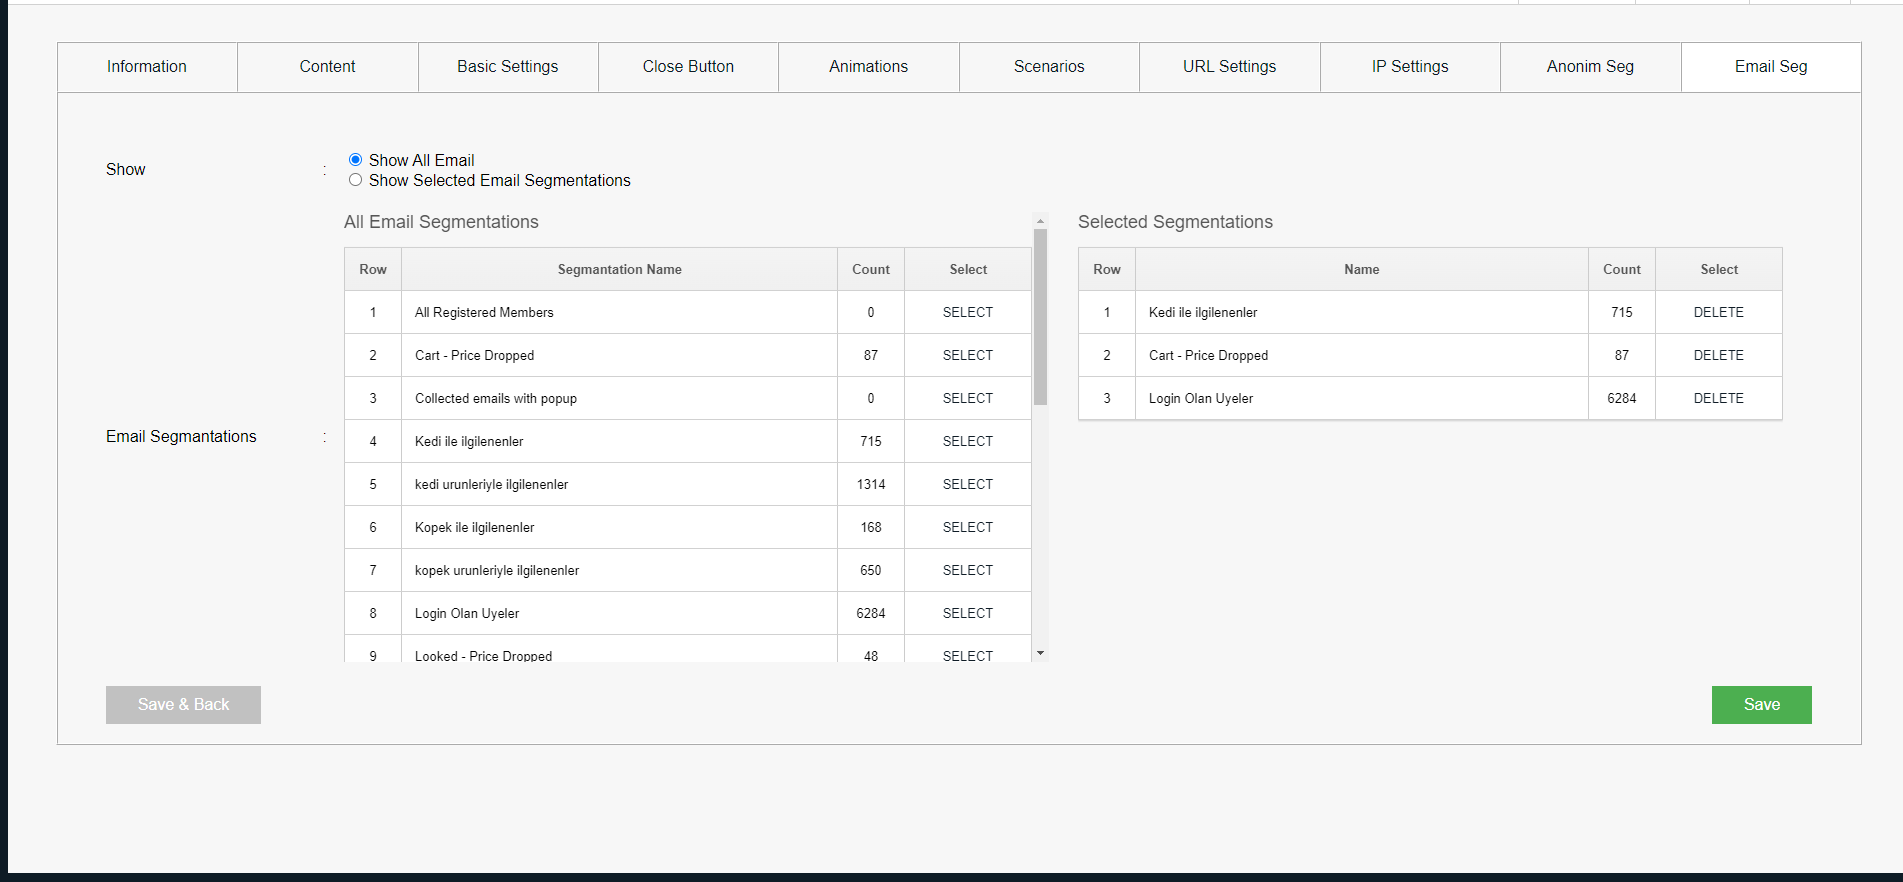The height and width of the screenshot is (882, 1903).
Task: Click kopek urunleriyle ilgilenenler name cell
Action: [x=619, y=570]
